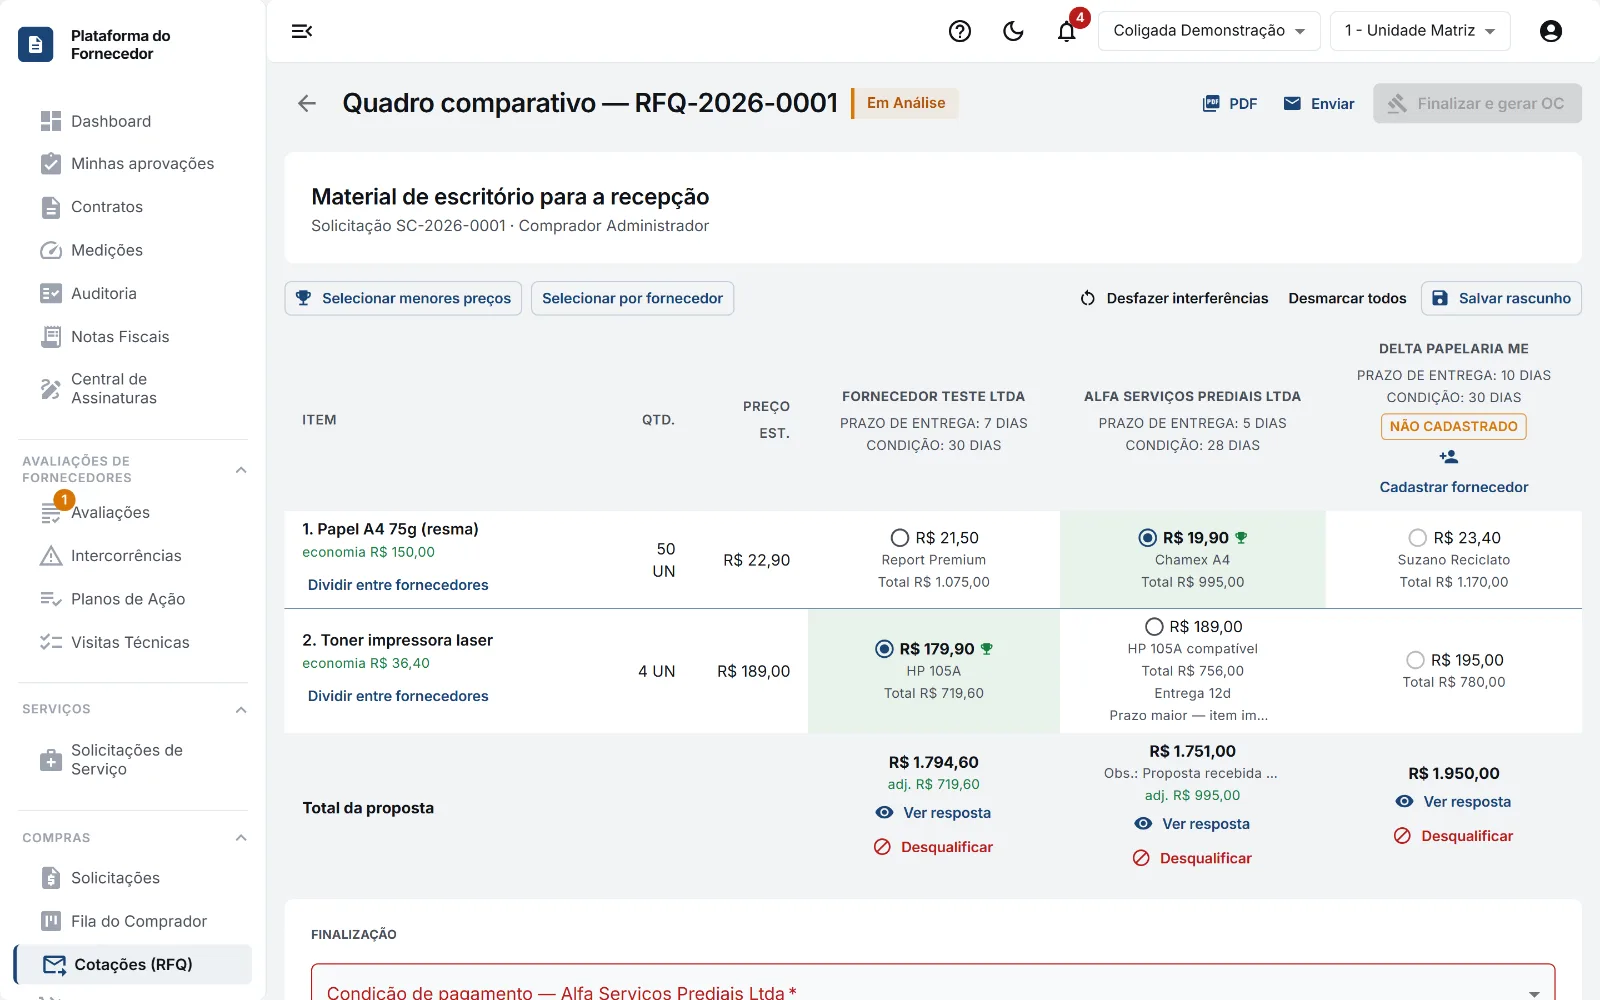Click Desmarcar todos button
The width and height of the screenshot is (1600, 1000).
coord(1347,298)
